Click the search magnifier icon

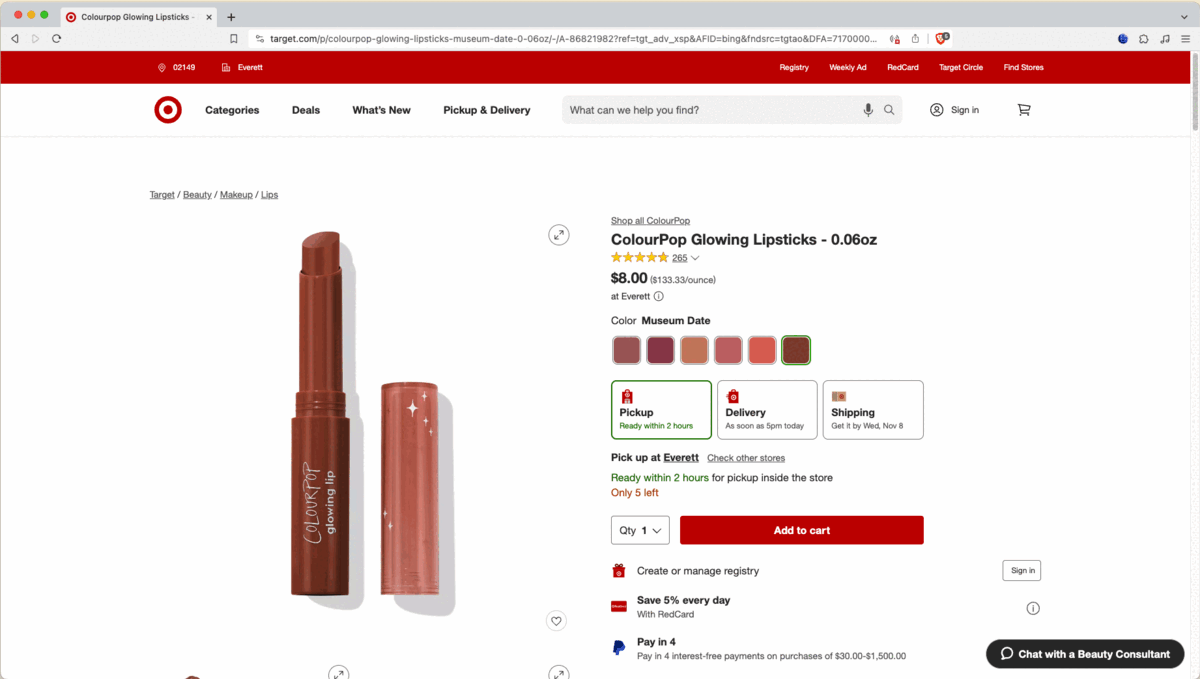(x=889, y=110)
